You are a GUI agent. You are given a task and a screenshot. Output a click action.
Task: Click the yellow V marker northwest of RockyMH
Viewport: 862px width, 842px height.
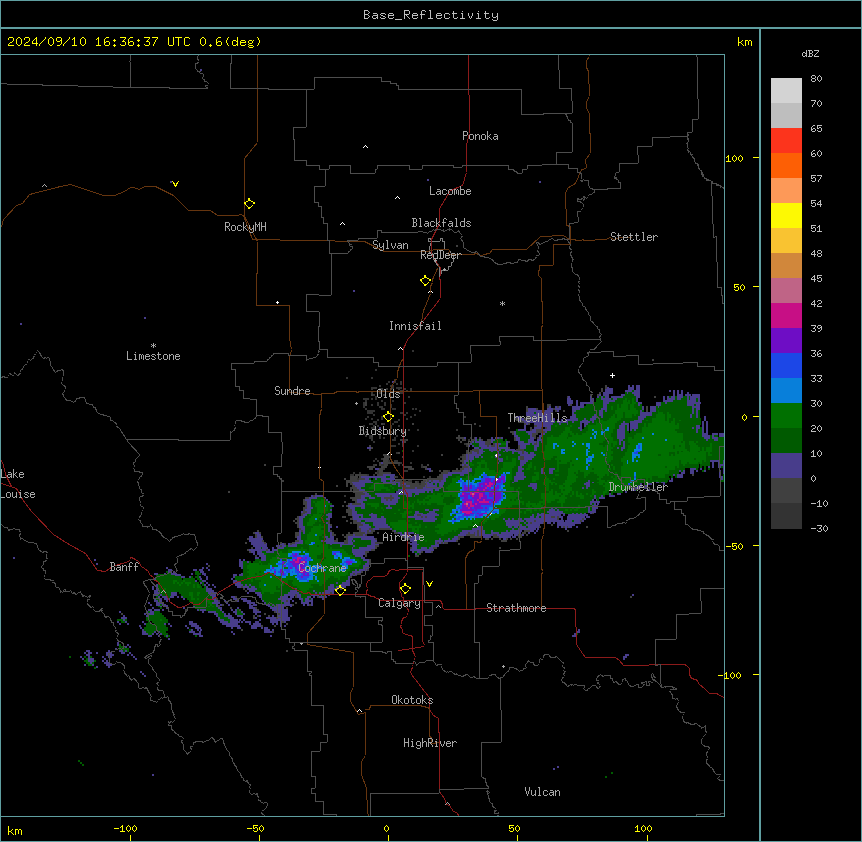pyautogui.click(x=175, y=184)
